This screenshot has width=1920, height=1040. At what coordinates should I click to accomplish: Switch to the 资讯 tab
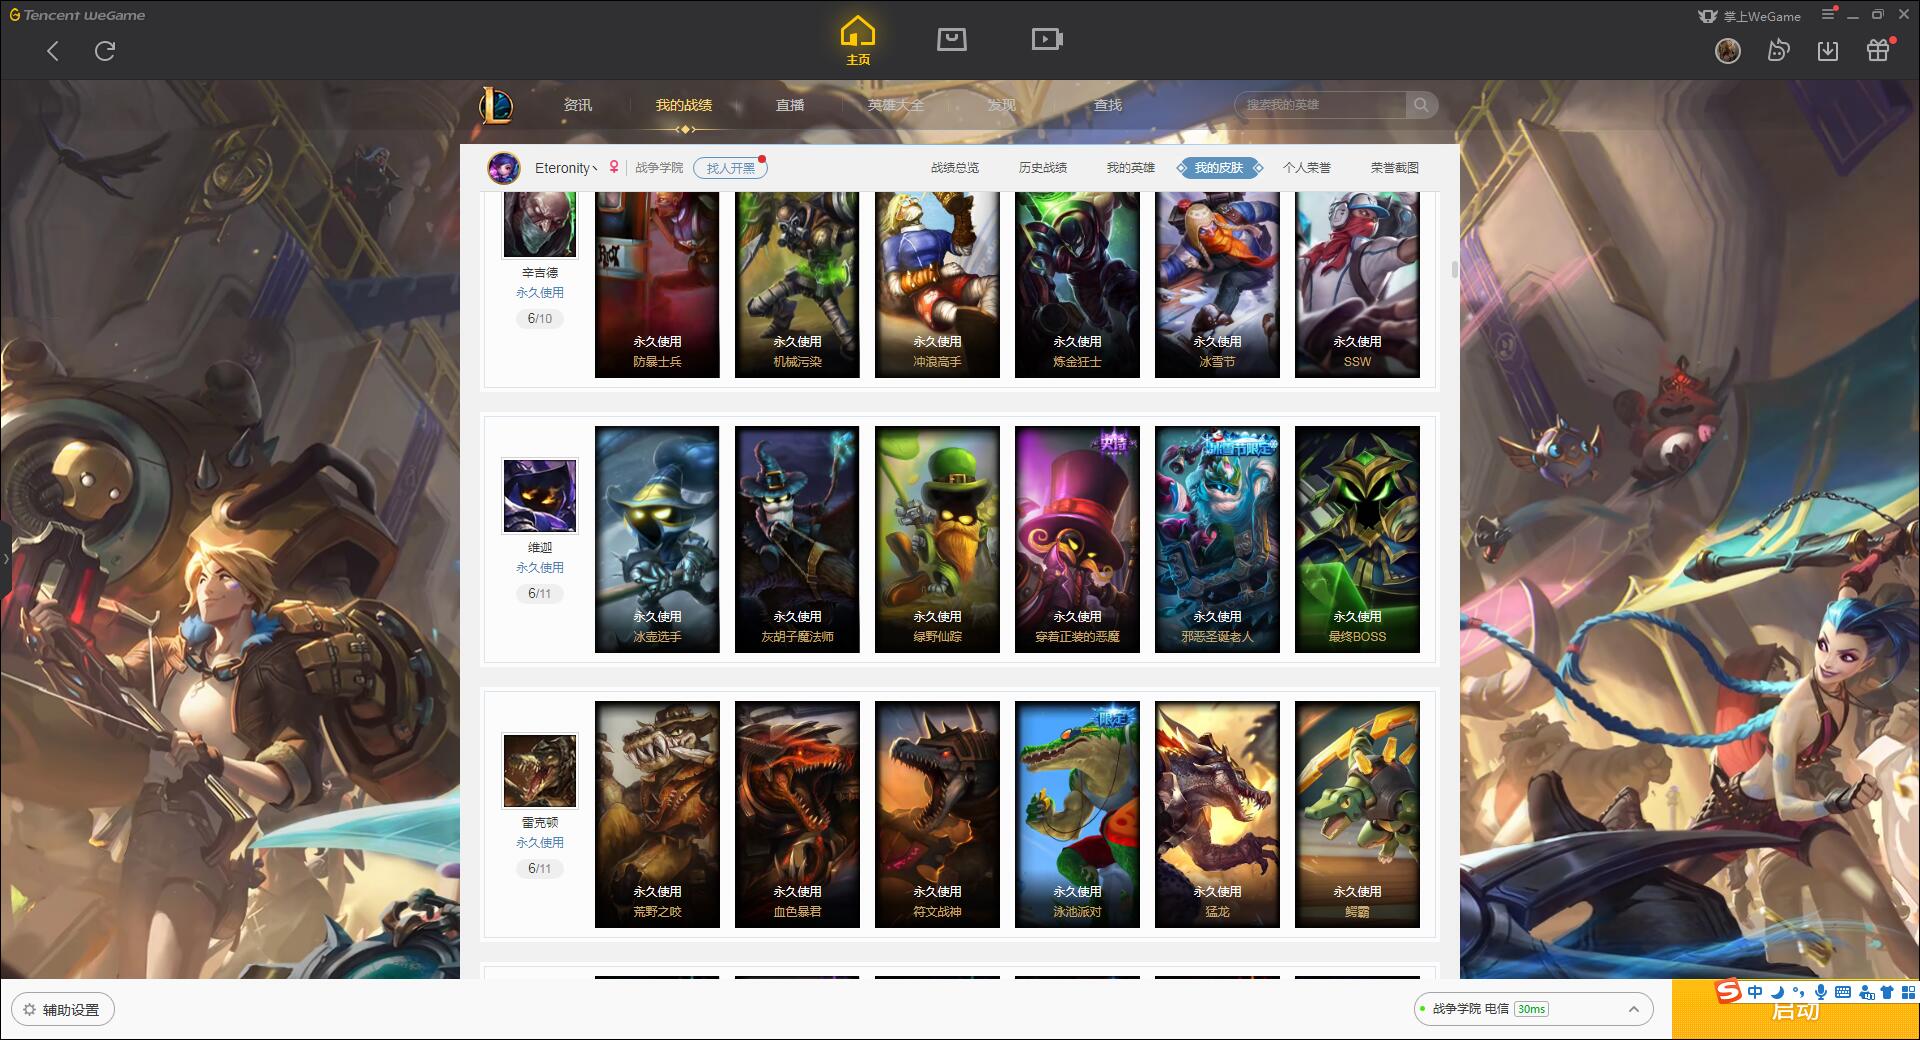(x=577, y=105)
